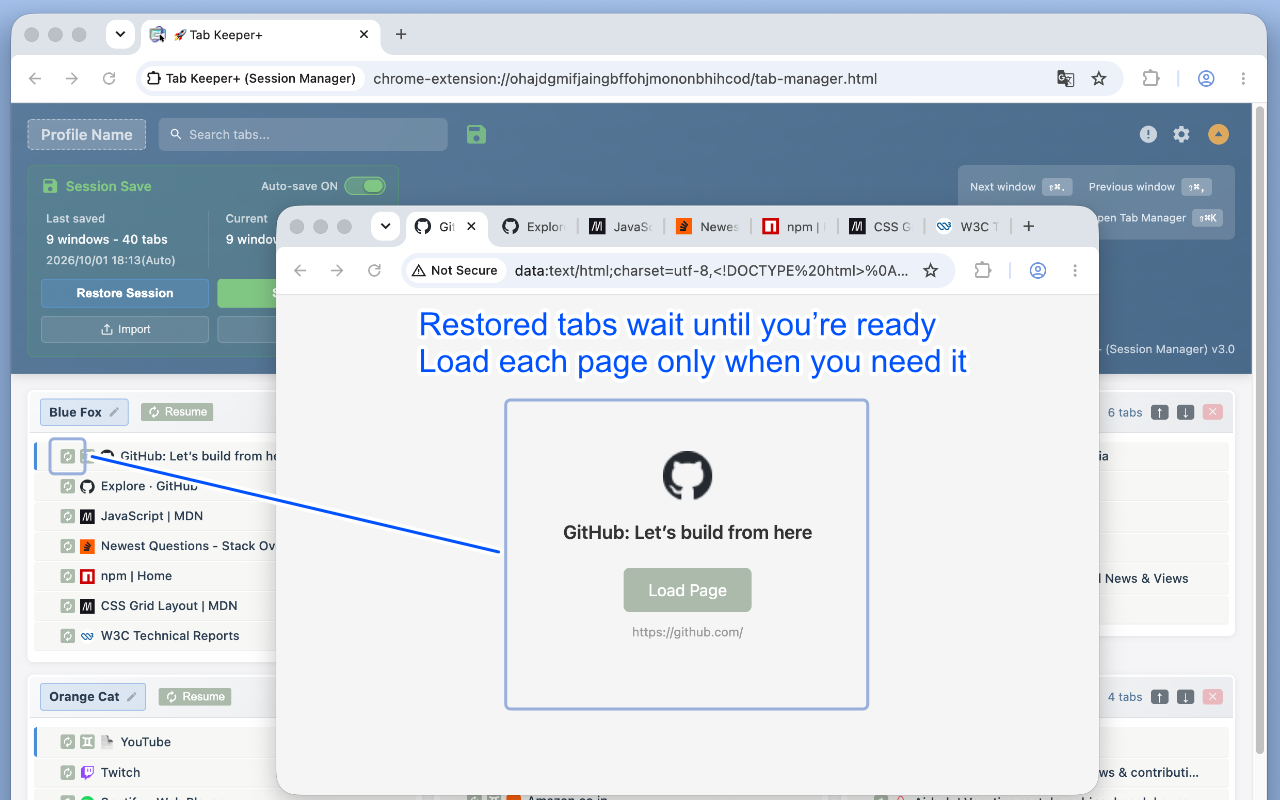
Task: Reload the JavaScript | MDN tab entry
Action: tap(67, 516)
